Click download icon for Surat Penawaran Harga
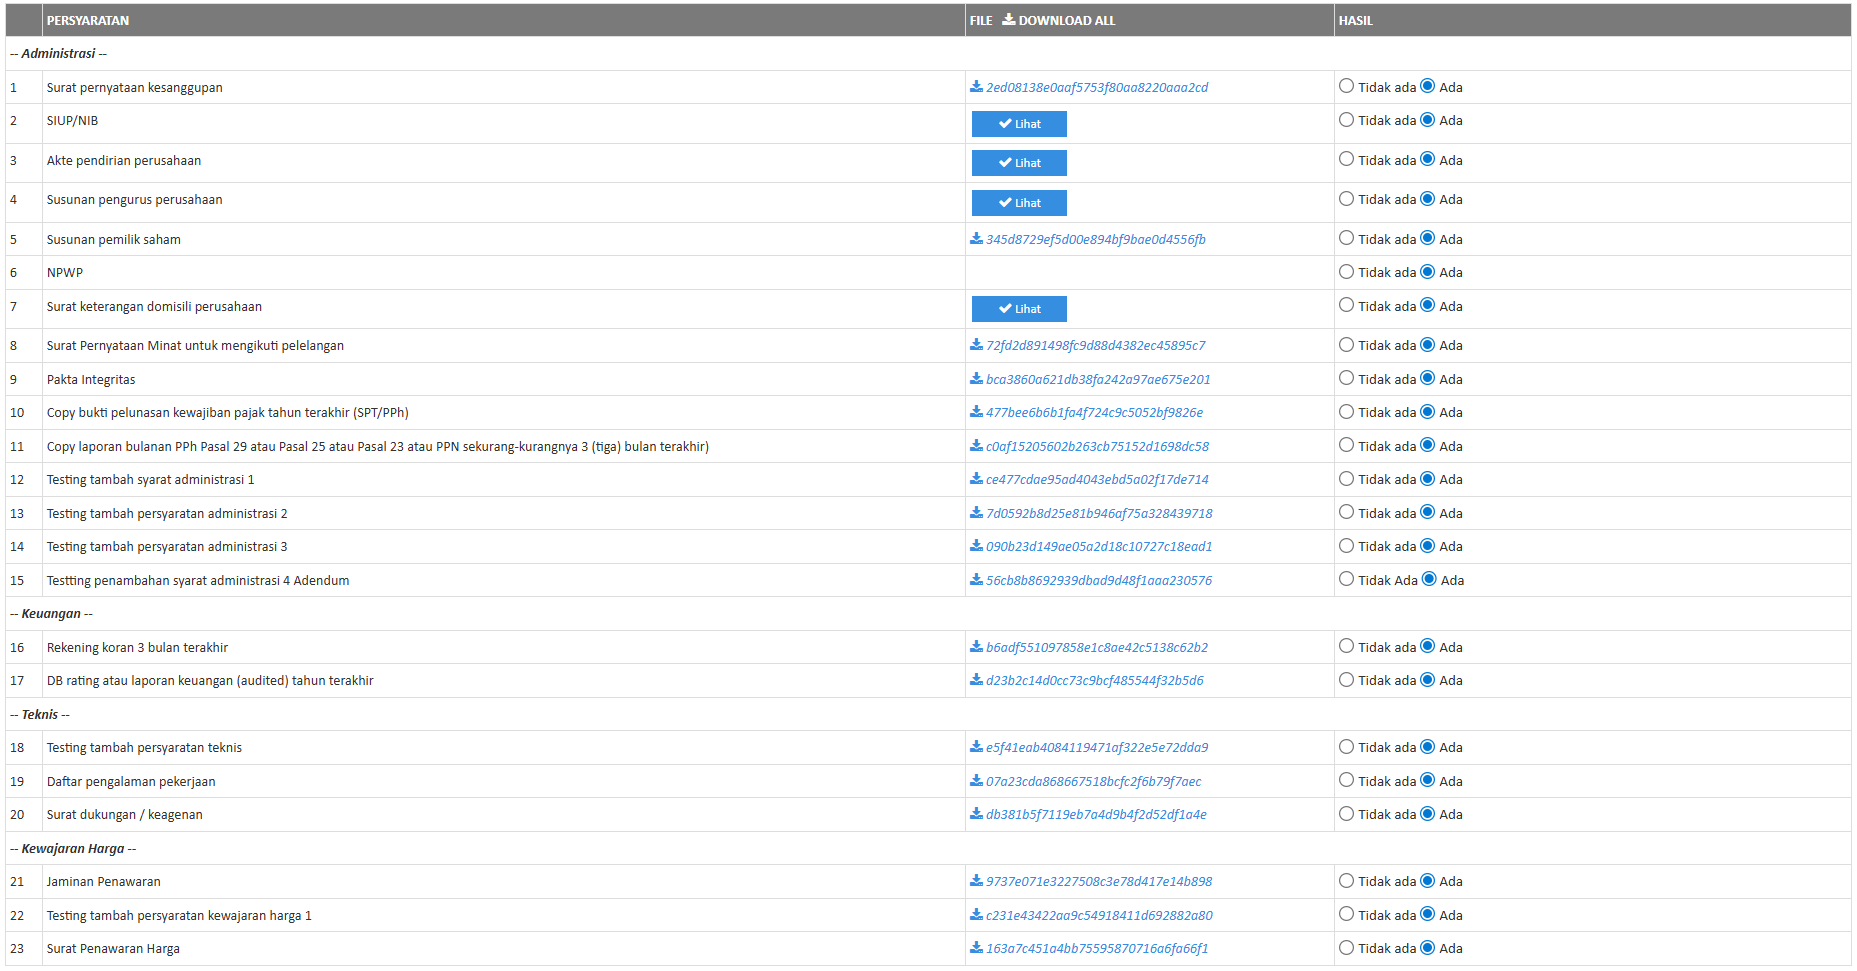This screenshot has width=1857, height=971. pos(976,948)
